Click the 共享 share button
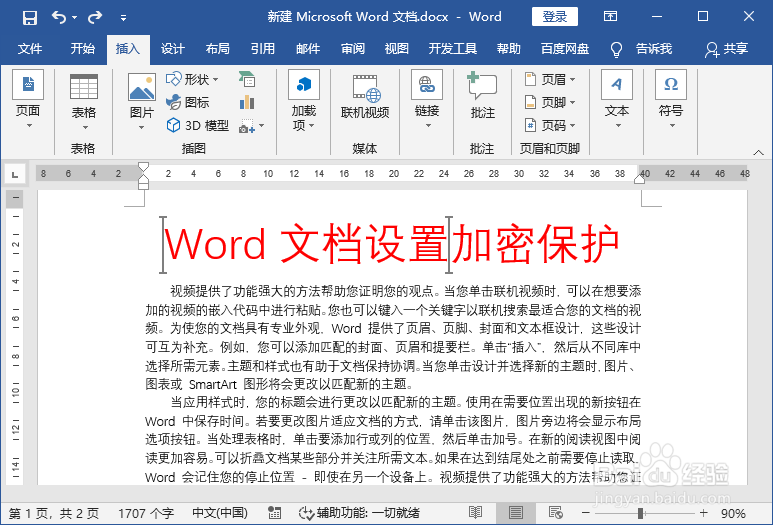773x525 pixels. coord(726,49)
